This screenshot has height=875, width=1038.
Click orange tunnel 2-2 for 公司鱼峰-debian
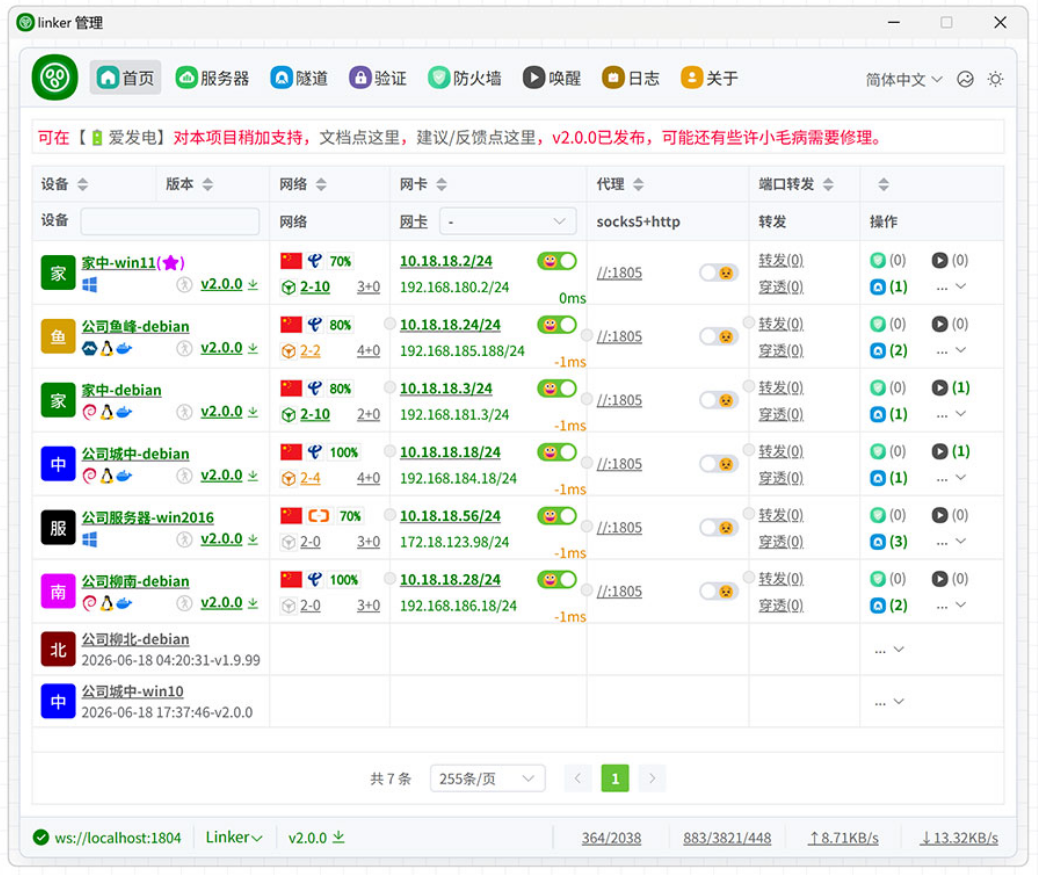coord(301,351)
